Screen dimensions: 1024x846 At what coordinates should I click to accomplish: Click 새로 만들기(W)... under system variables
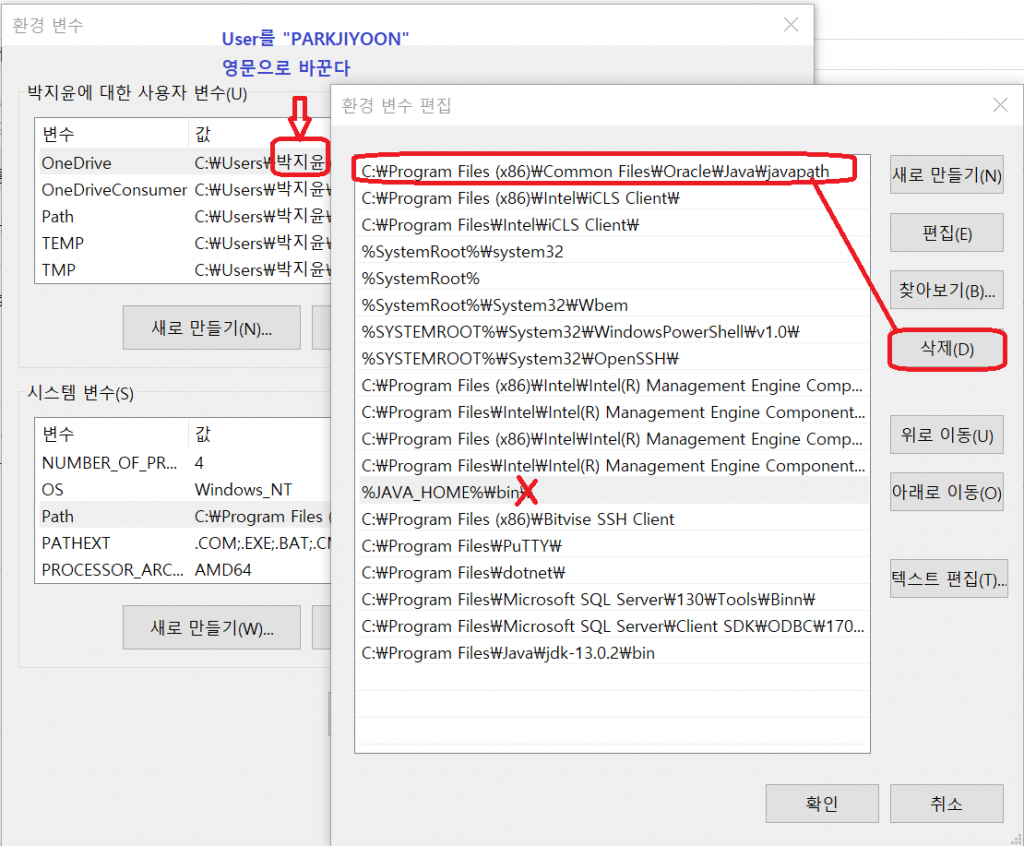pyautogui.click(x=211, y=628)
